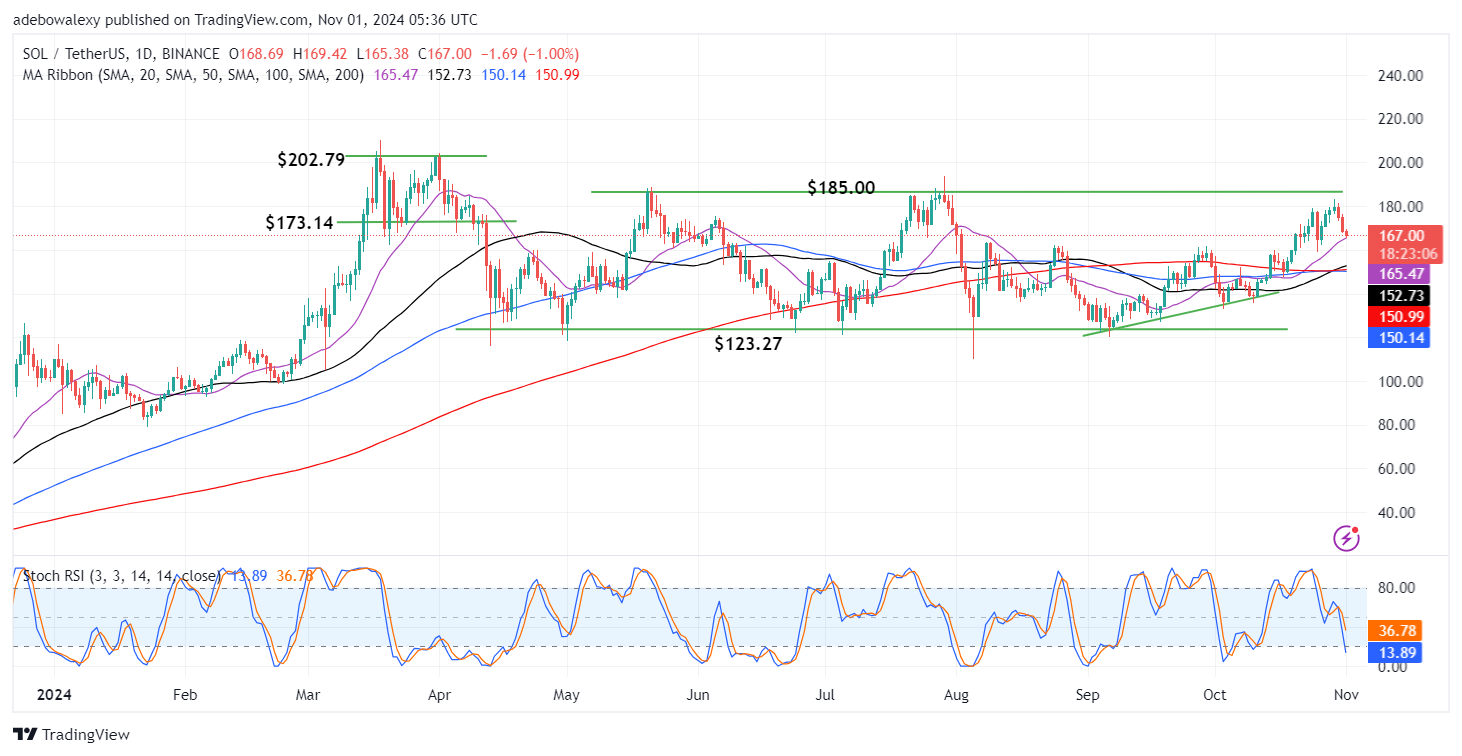Click the SMA 200 value 150.99 in legend

point(557,75)
